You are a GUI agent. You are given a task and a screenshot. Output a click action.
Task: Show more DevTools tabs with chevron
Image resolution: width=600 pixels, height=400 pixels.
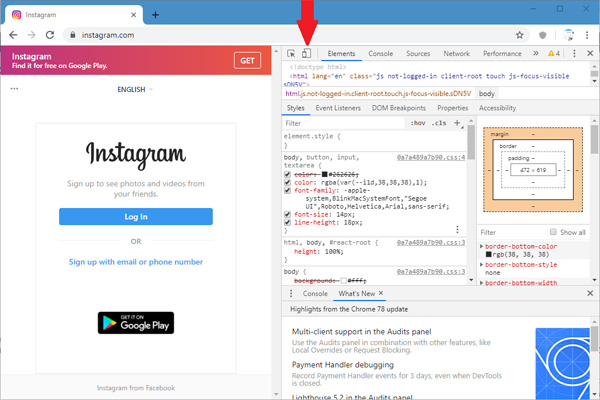[536, 54]
